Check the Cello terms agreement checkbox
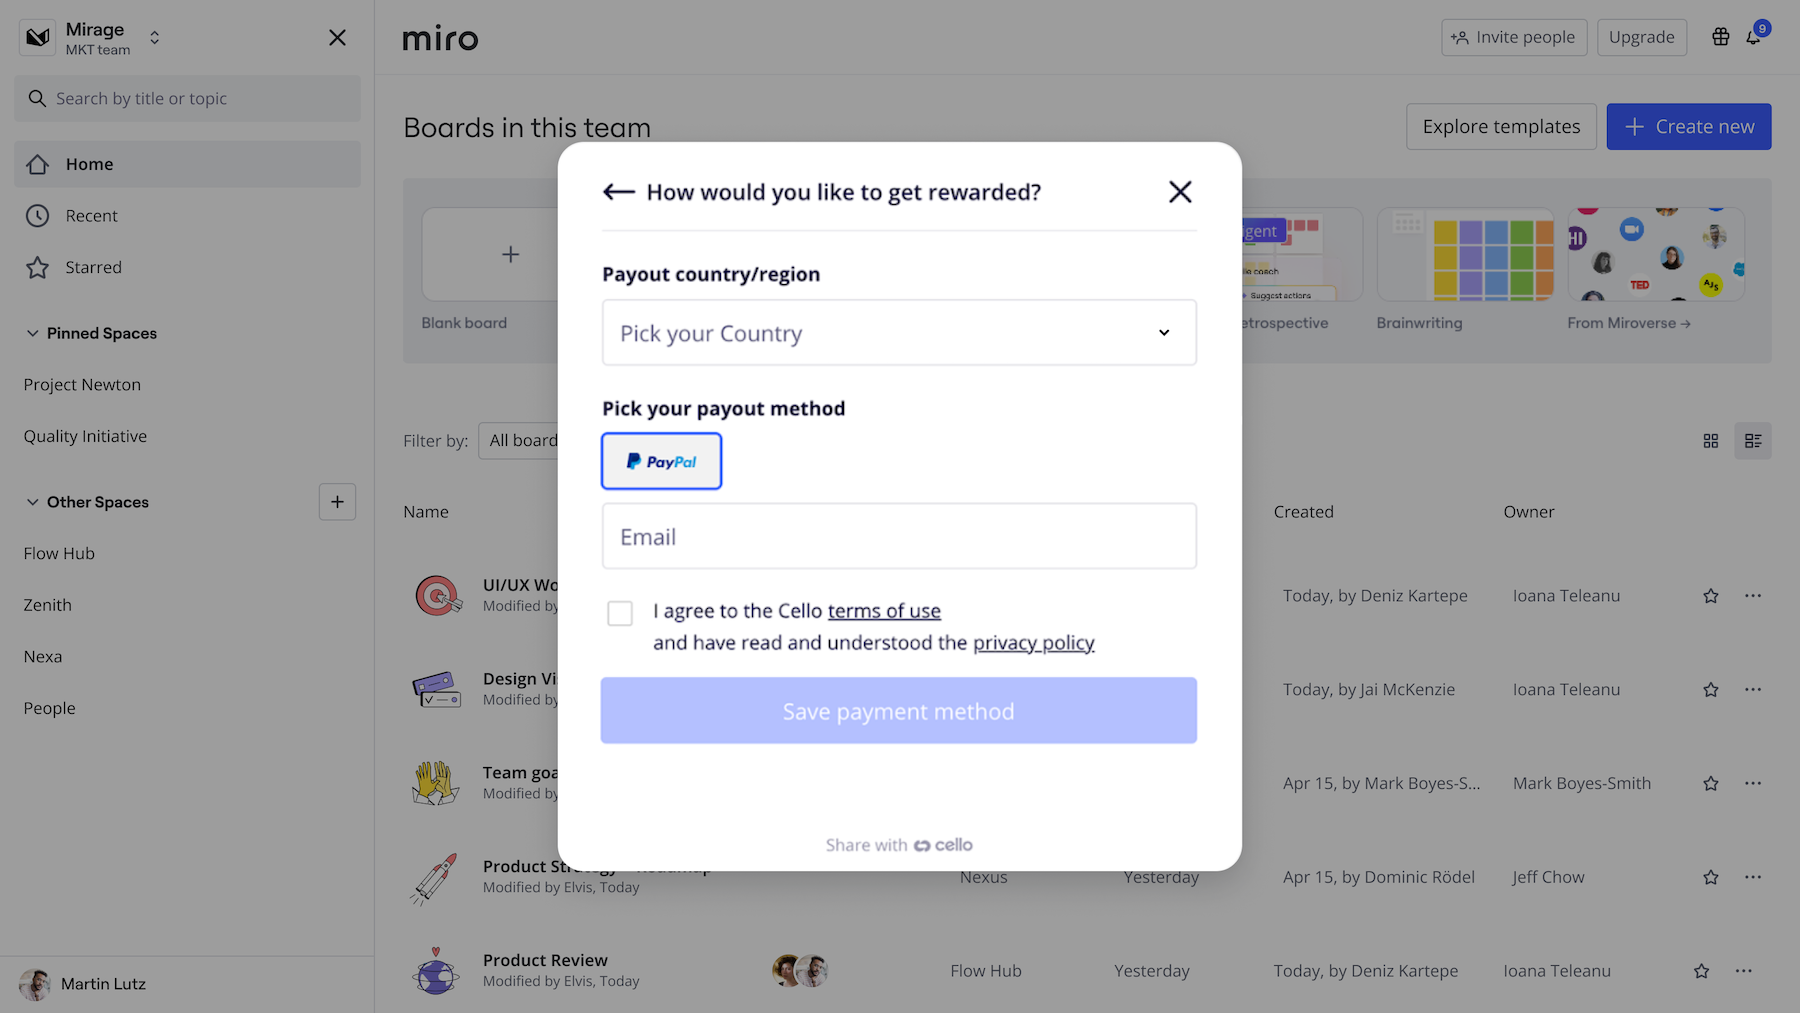This screenshot has width=1800, height=1013. [x=620, y=613]
